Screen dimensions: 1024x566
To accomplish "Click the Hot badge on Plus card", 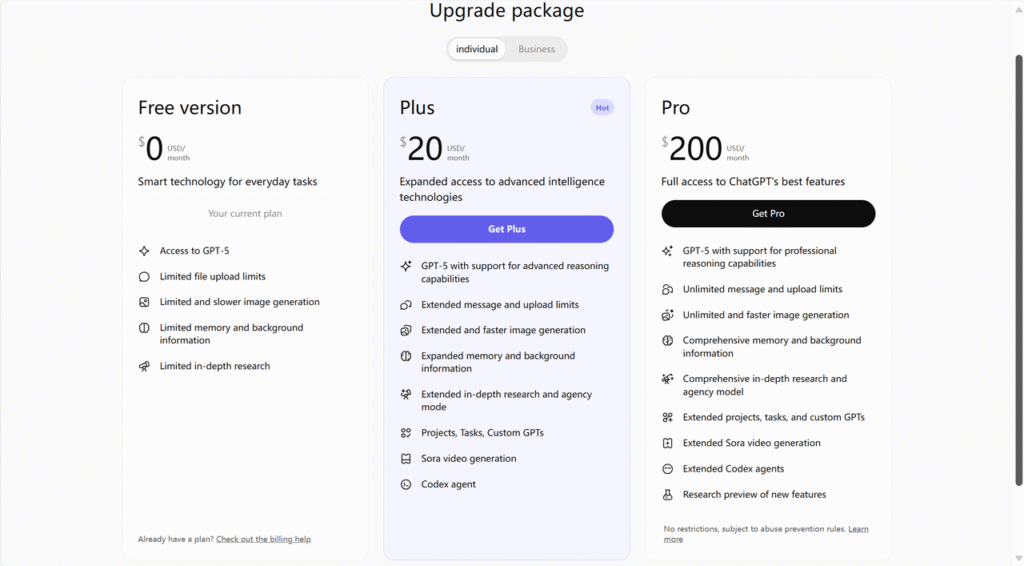I will tap(602, 108).
